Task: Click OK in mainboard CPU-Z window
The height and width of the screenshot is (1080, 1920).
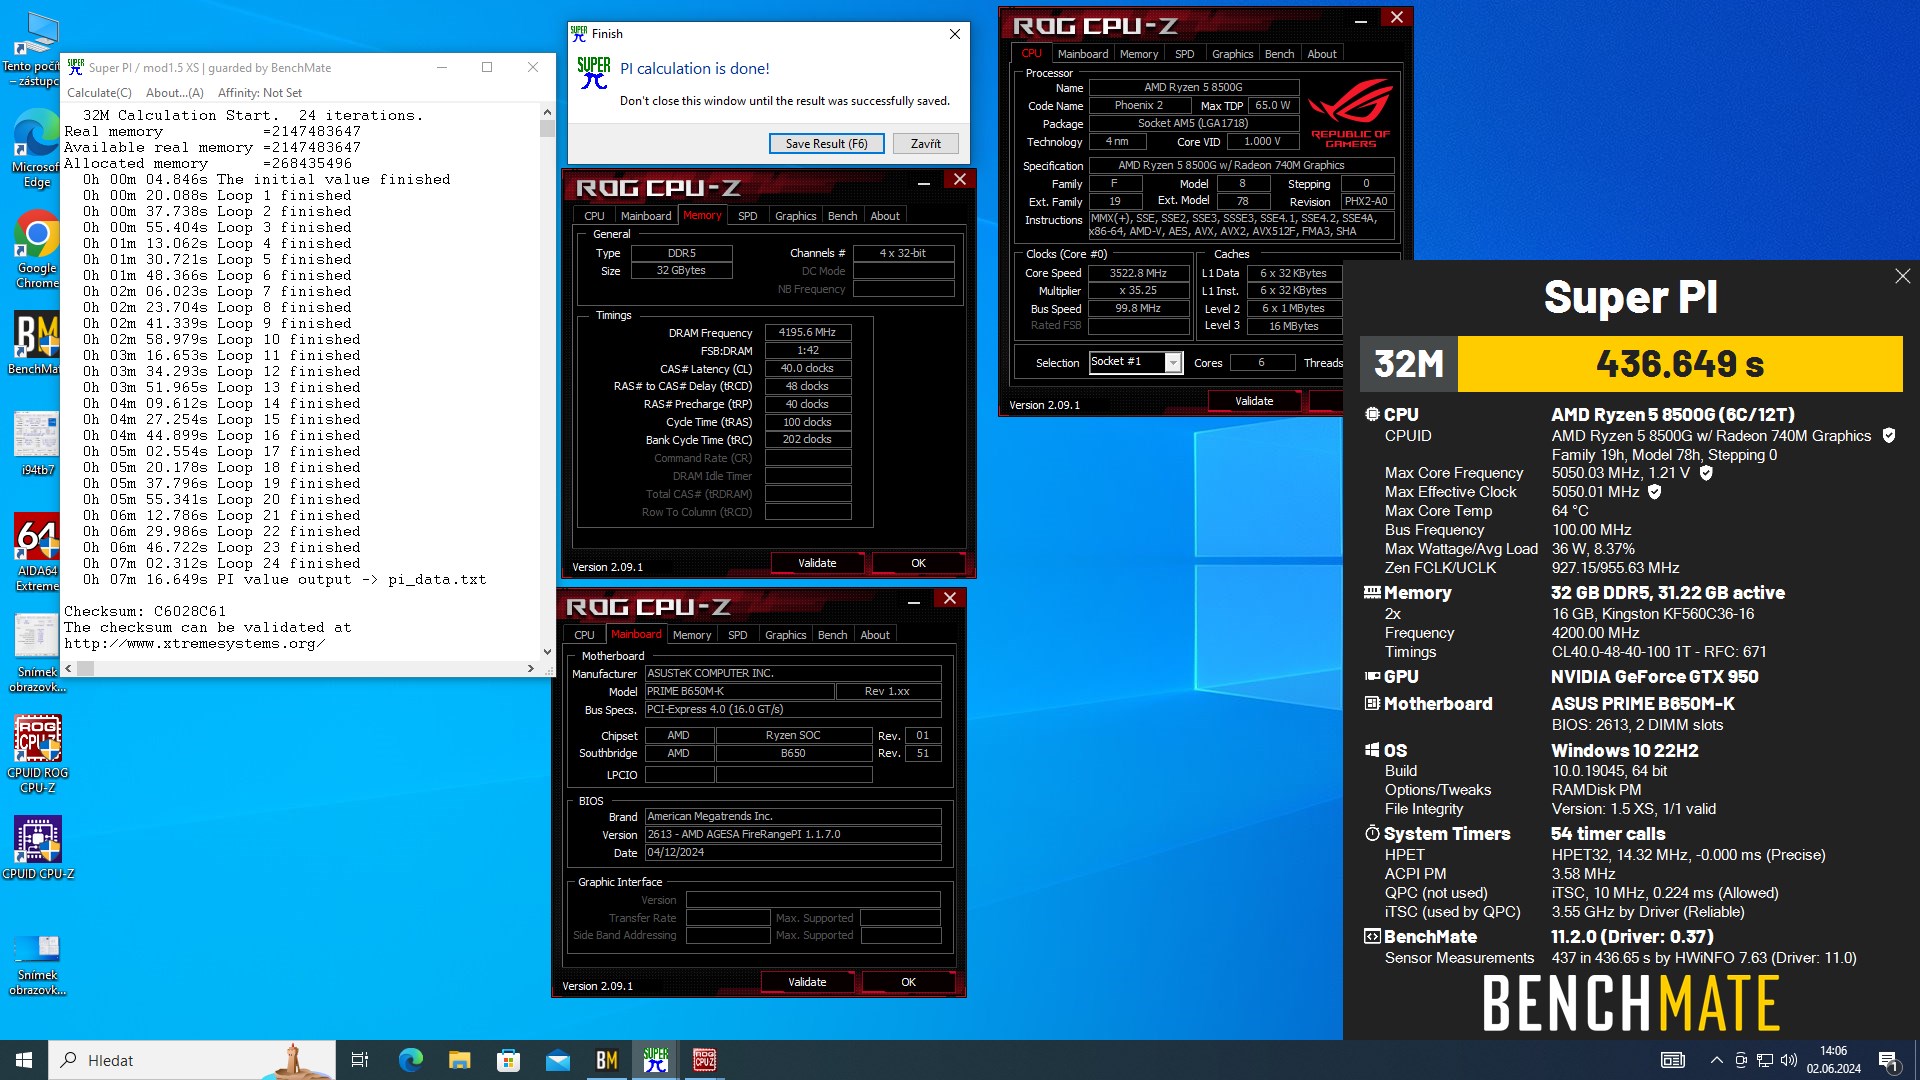Action: coord(908,982)
